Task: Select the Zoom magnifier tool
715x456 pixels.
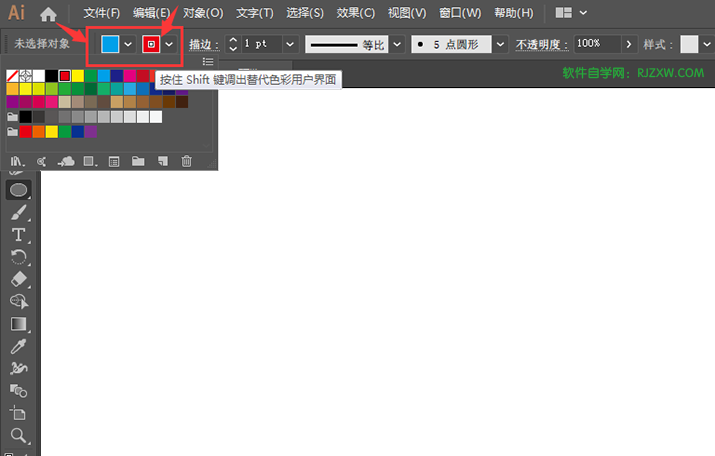Action: [19, 435]
